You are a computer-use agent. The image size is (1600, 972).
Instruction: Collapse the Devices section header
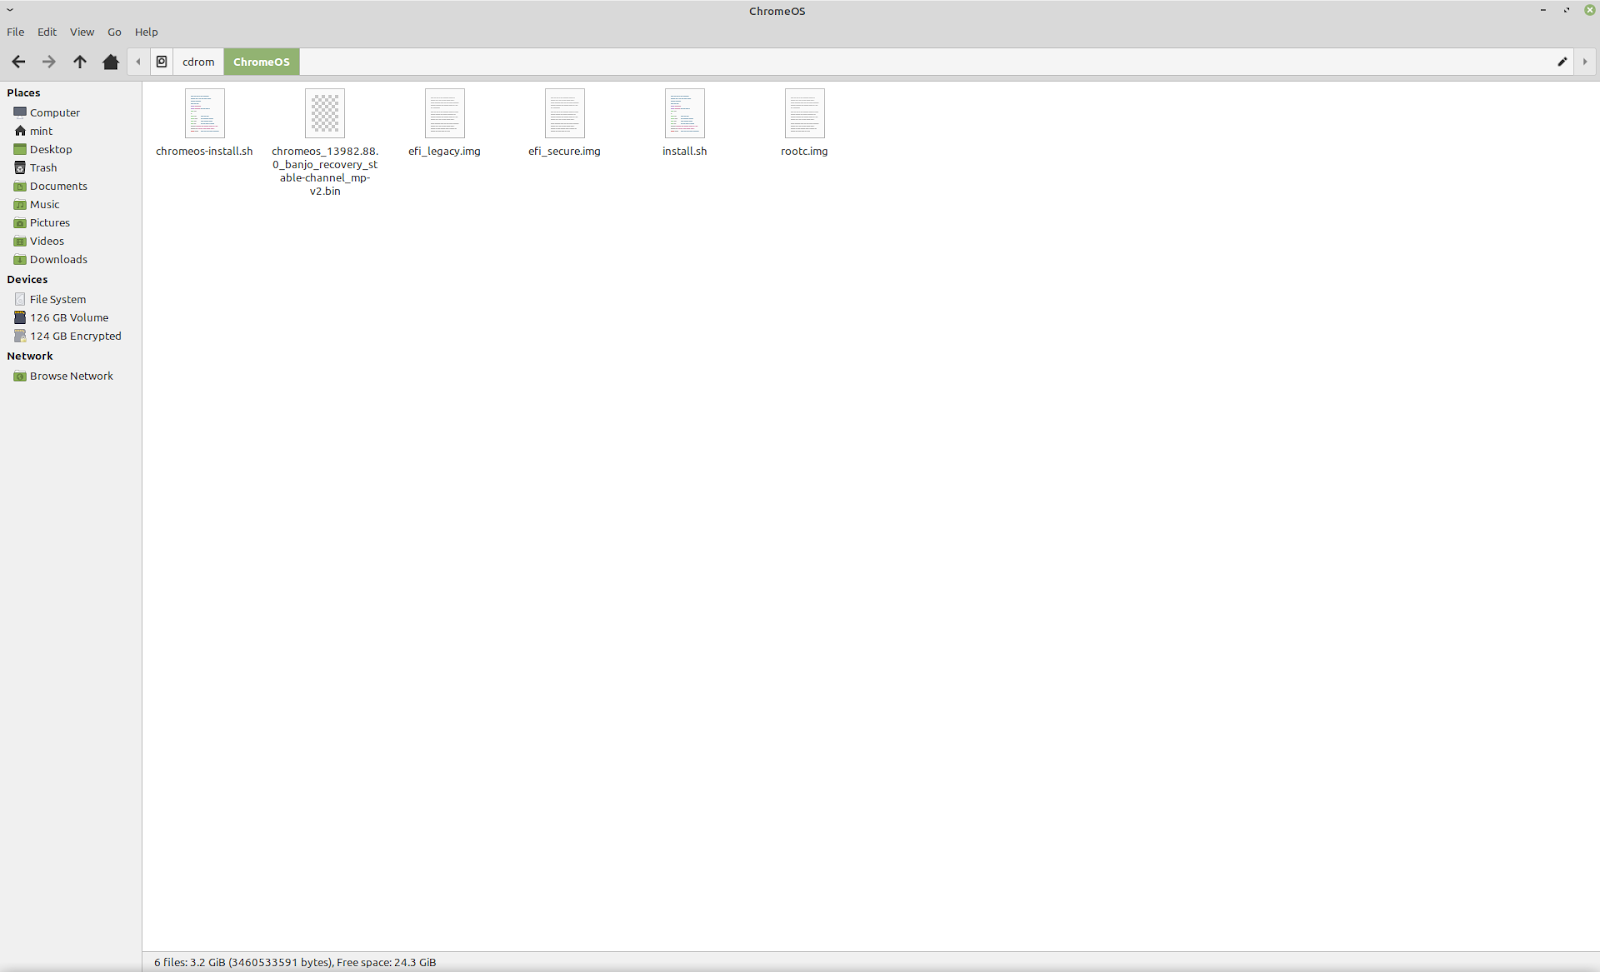[x=27, y=280]
